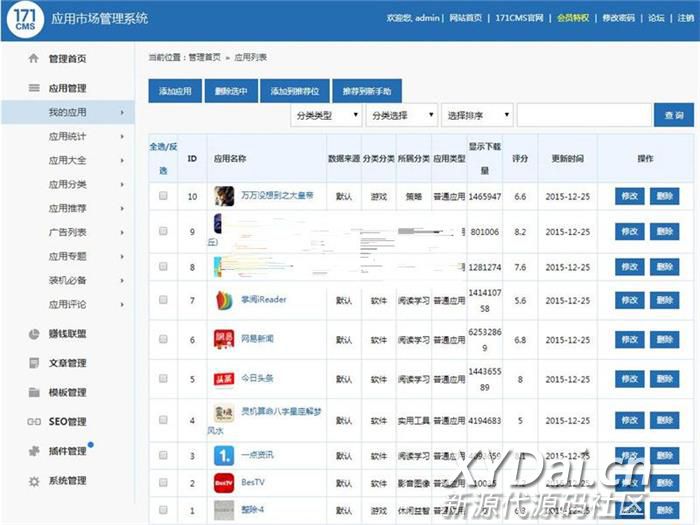Click 修改 for app ID 10
Image resolution: width=700 pixels, height=525 pixels.
click(x=629, y=196)
